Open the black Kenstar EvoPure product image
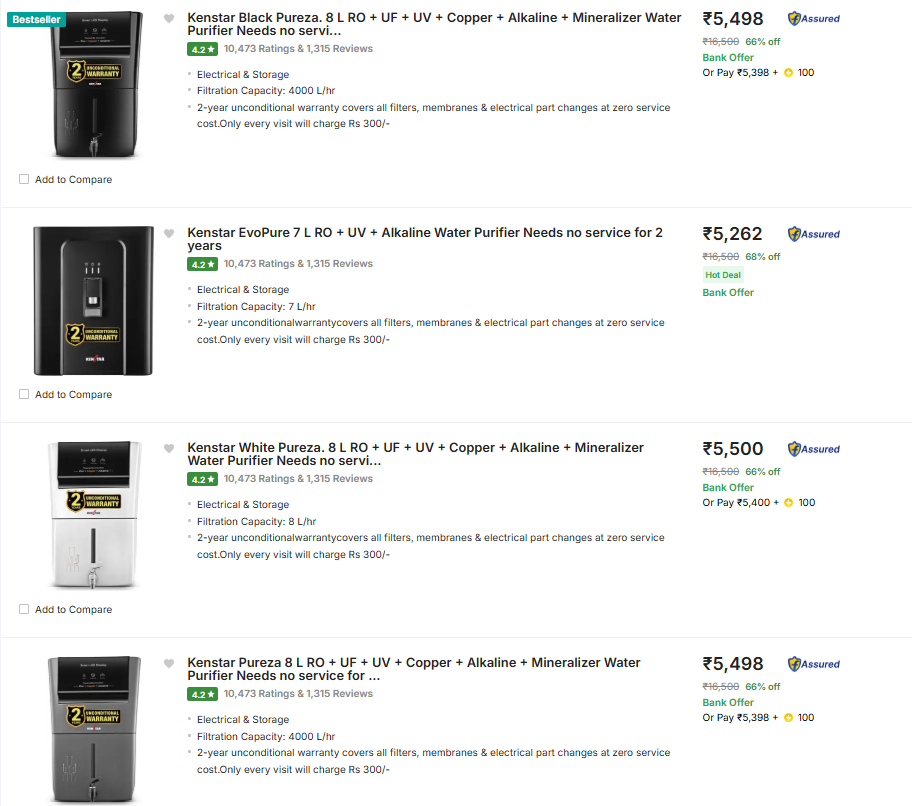 click(93, 301)
